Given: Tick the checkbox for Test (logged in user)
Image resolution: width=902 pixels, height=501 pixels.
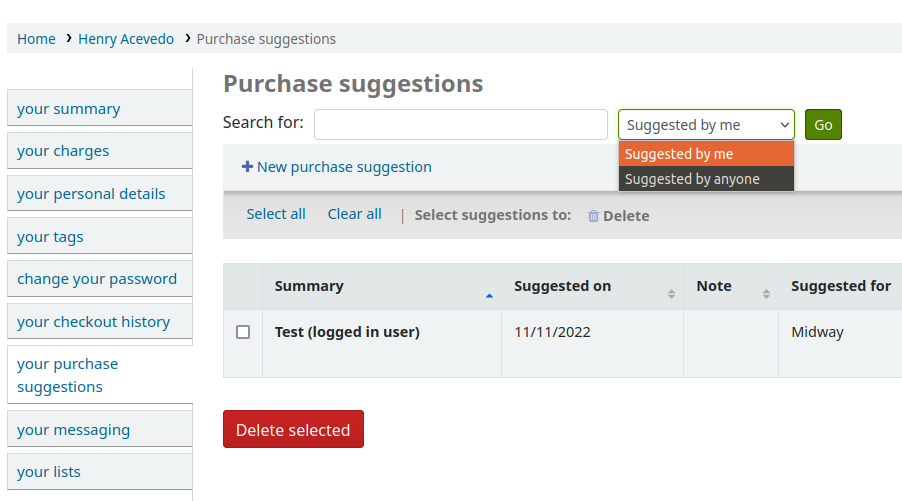Looking at the screenshot, I should click(243, 332).
